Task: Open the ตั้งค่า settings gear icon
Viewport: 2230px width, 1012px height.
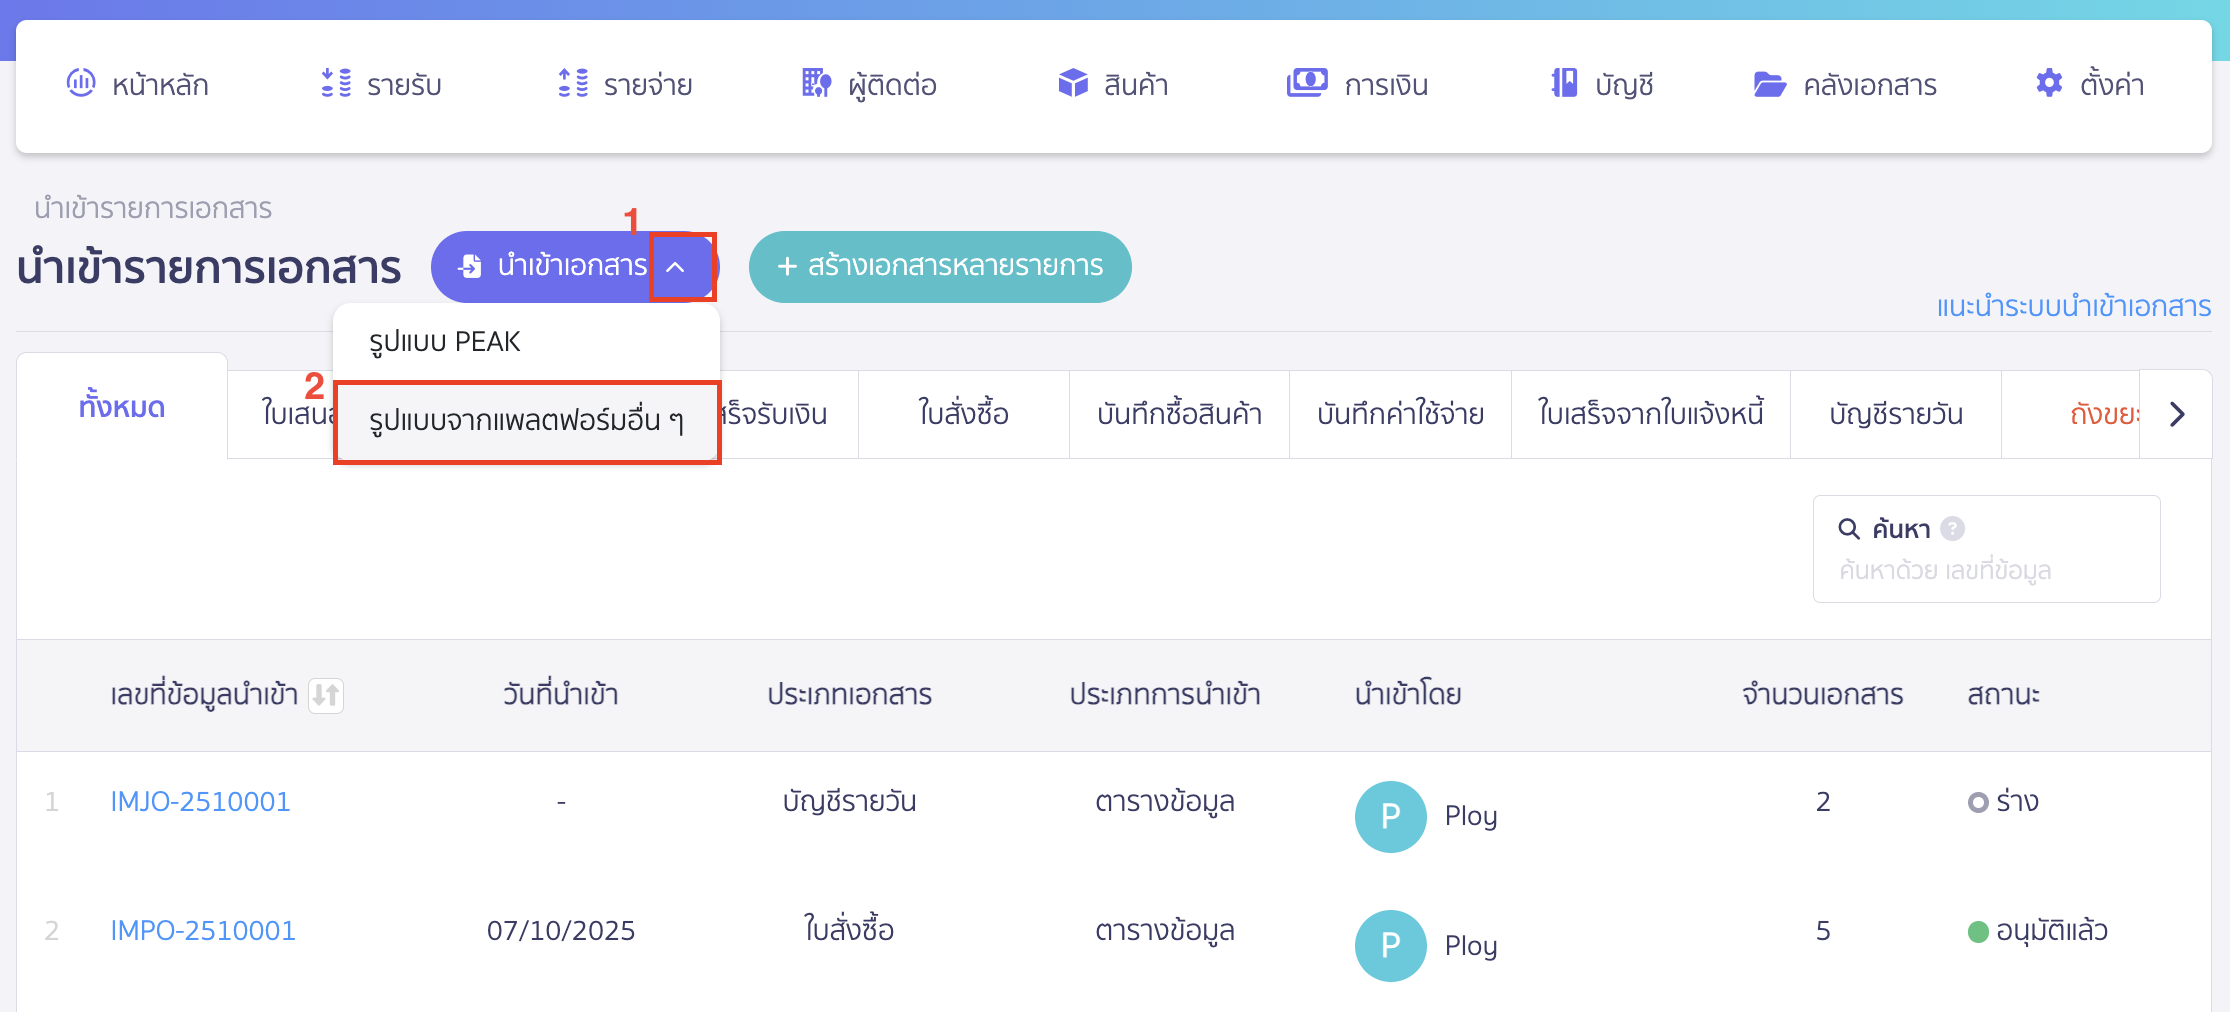Action: [2048, 84]
